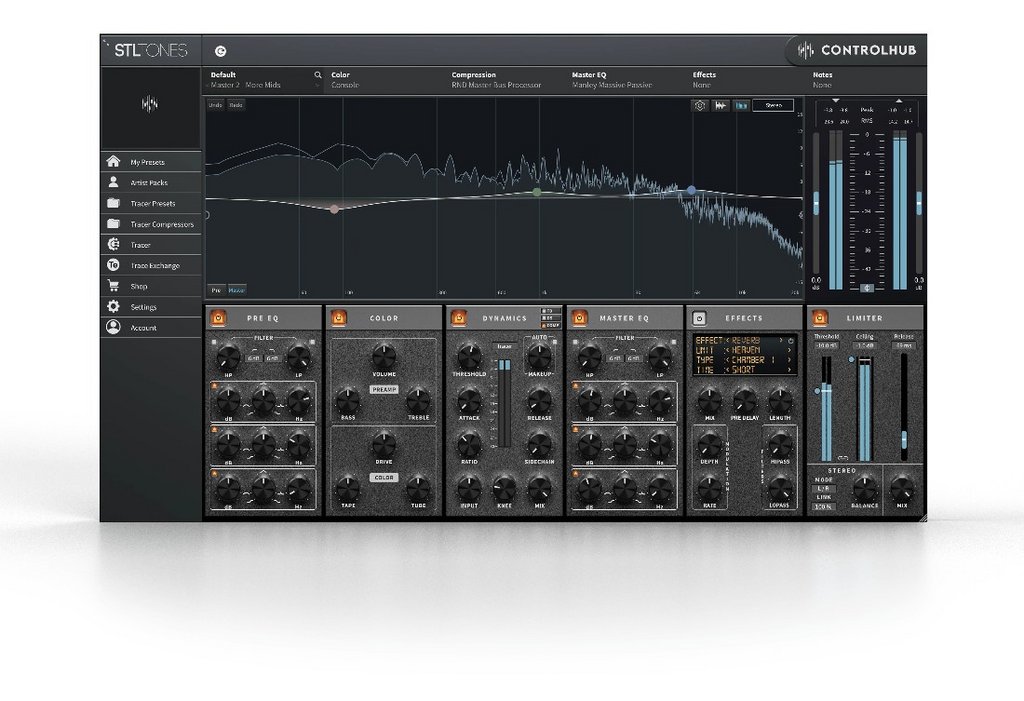1024x701 pixels.
Task: Toggle Dynamics module power button
Action: pos(459,318)
